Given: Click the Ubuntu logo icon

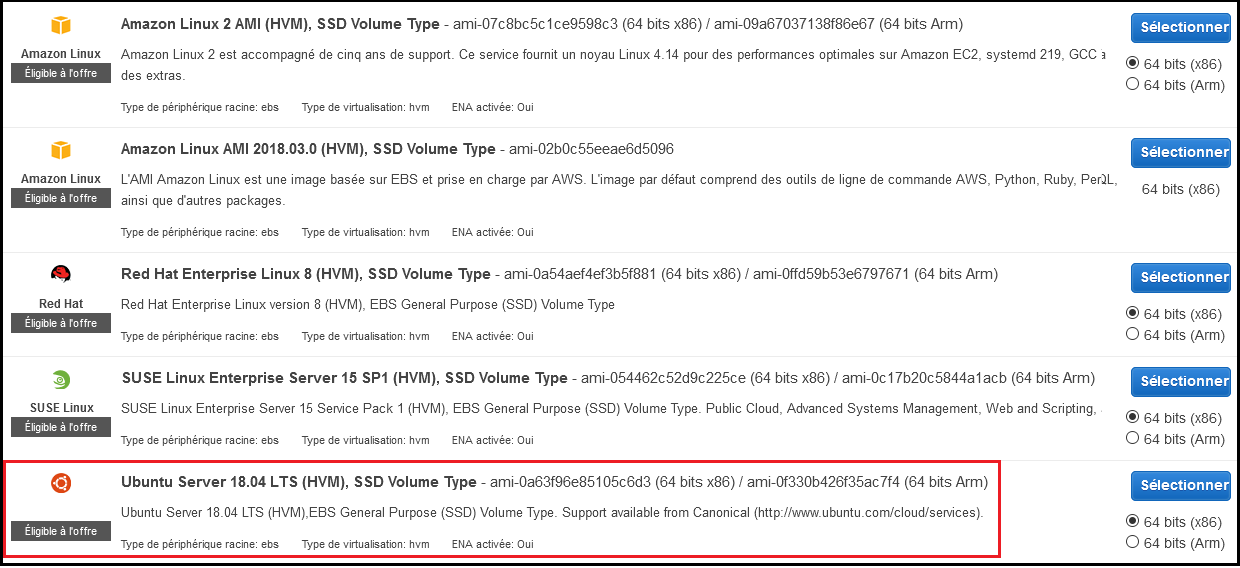Looking at the screenshot, I should (x=61, y=484).
